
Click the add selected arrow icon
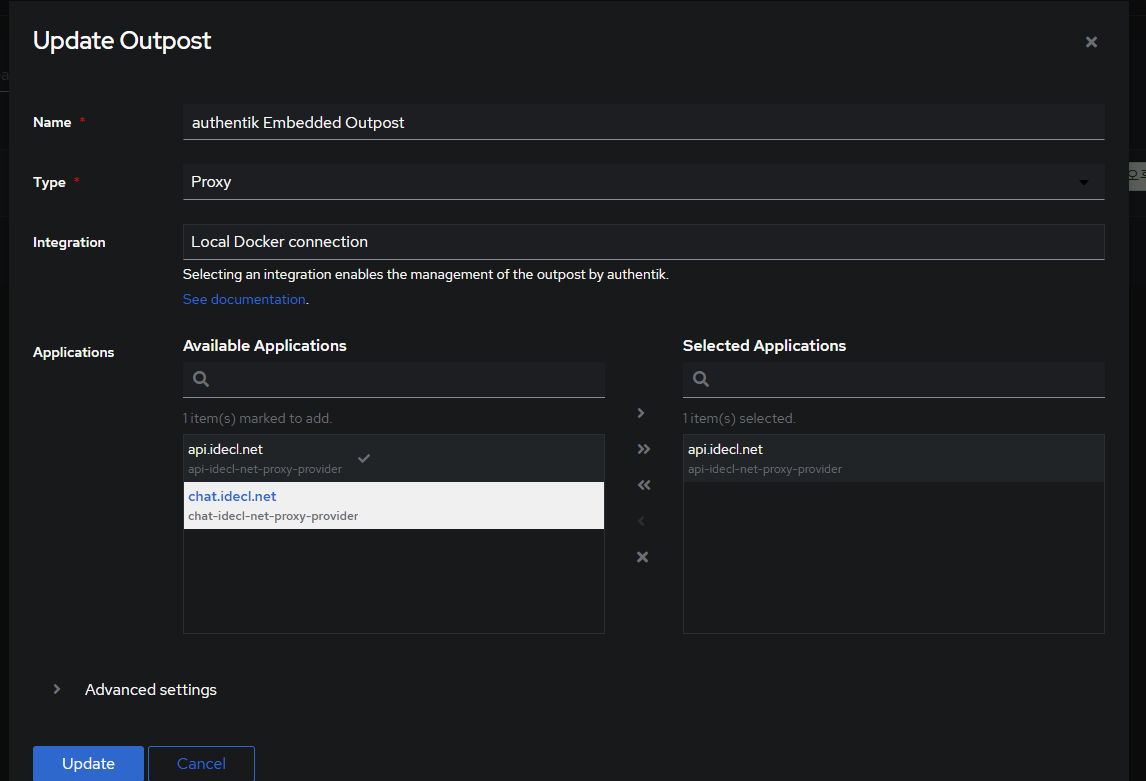(x=642, y=413)
